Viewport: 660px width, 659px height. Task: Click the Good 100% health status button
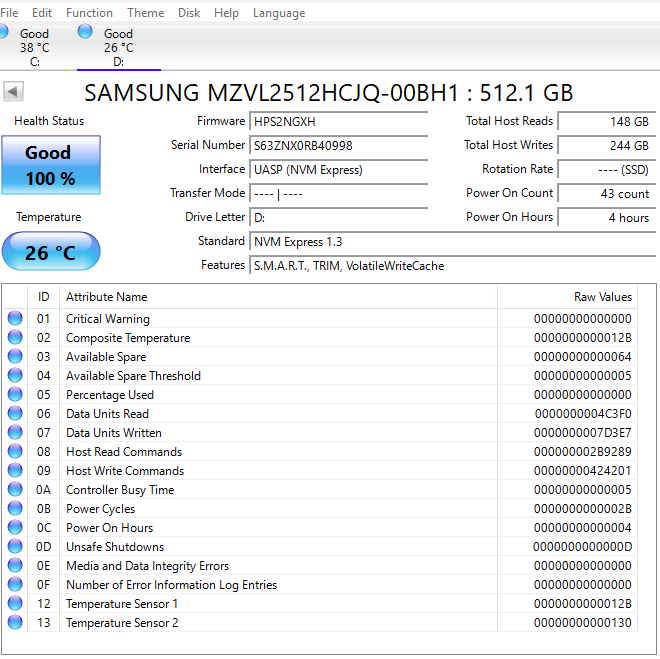pos(51,165)
